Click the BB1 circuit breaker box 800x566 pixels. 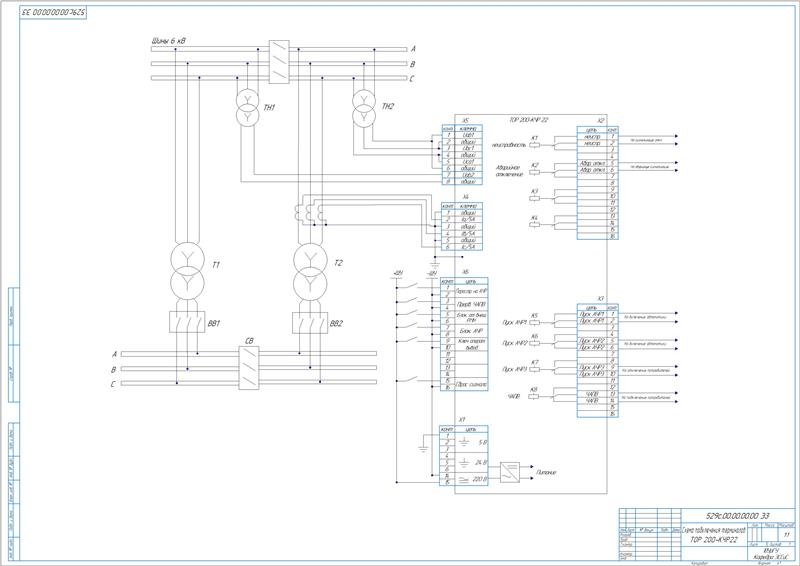(186, 323)
